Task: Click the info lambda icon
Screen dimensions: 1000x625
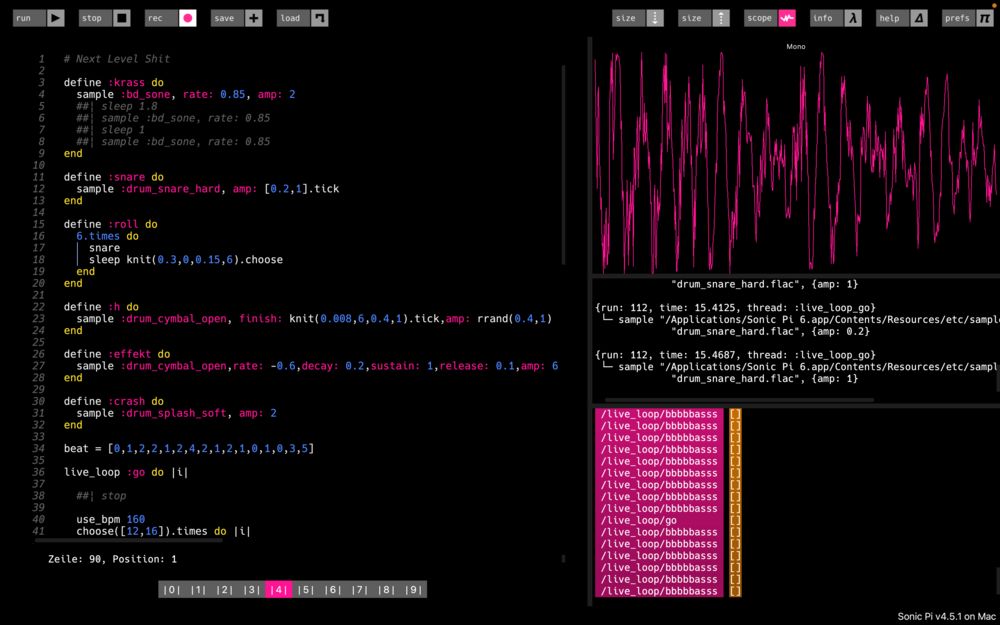Action: point(852,18)
